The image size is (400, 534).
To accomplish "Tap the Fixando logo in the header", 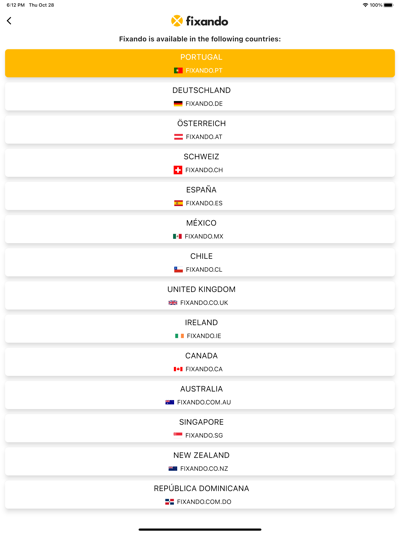I will click(x=199, y=21).
